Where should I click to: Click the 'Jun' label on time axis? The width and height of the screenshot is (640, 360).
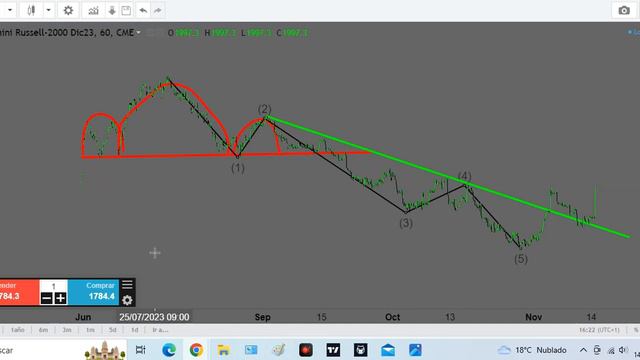pyautogui.click(x=83, y=317)
